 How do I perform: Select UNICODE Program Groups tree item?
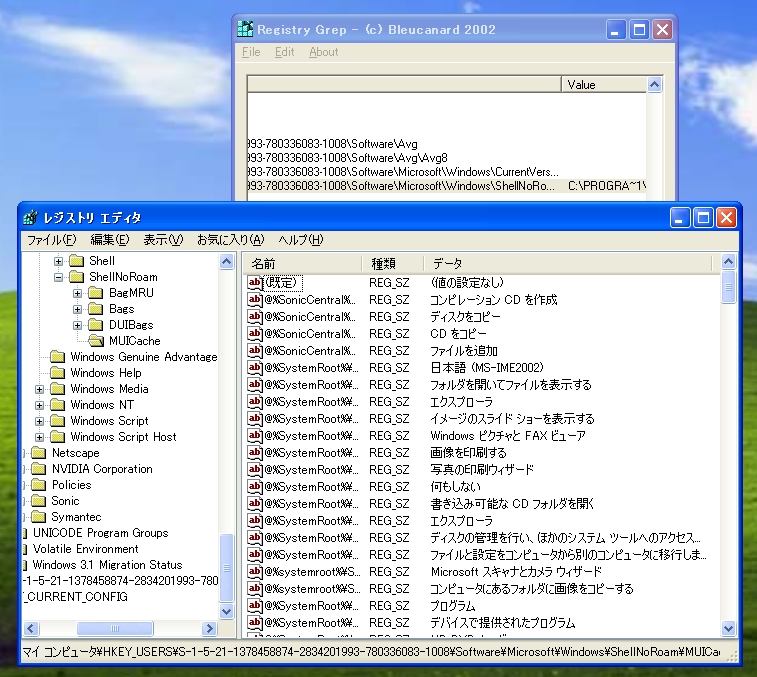point(100,533)
